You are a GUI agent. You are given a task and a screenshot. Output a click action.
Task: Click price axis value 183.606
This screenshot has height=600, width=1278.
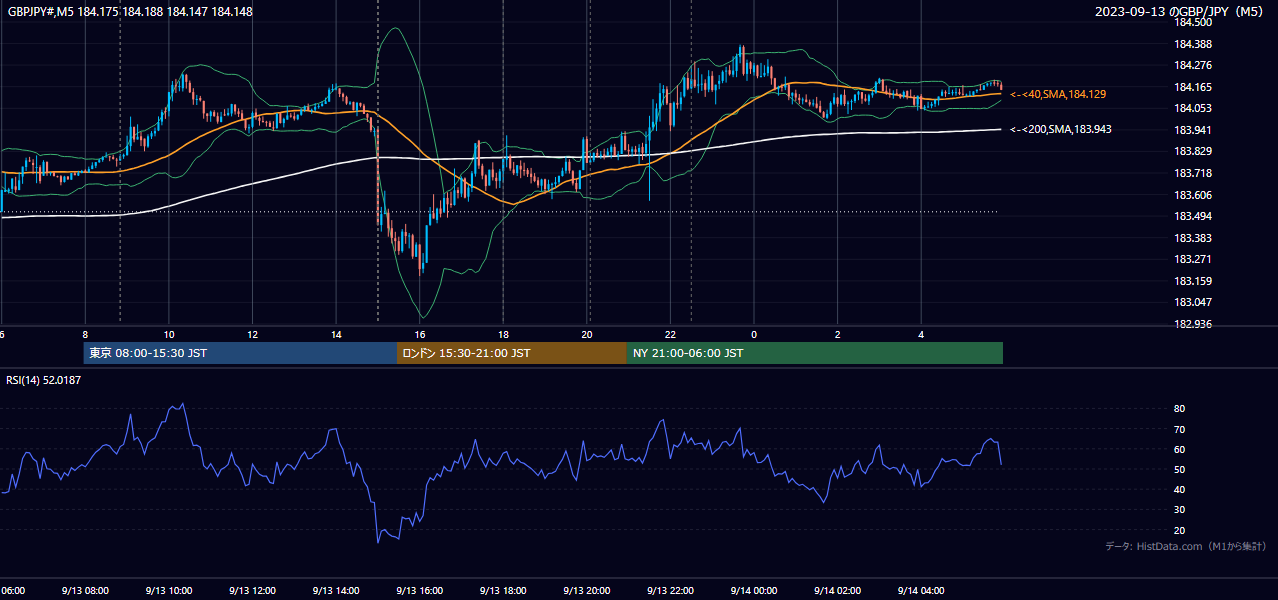[1193, 195]
